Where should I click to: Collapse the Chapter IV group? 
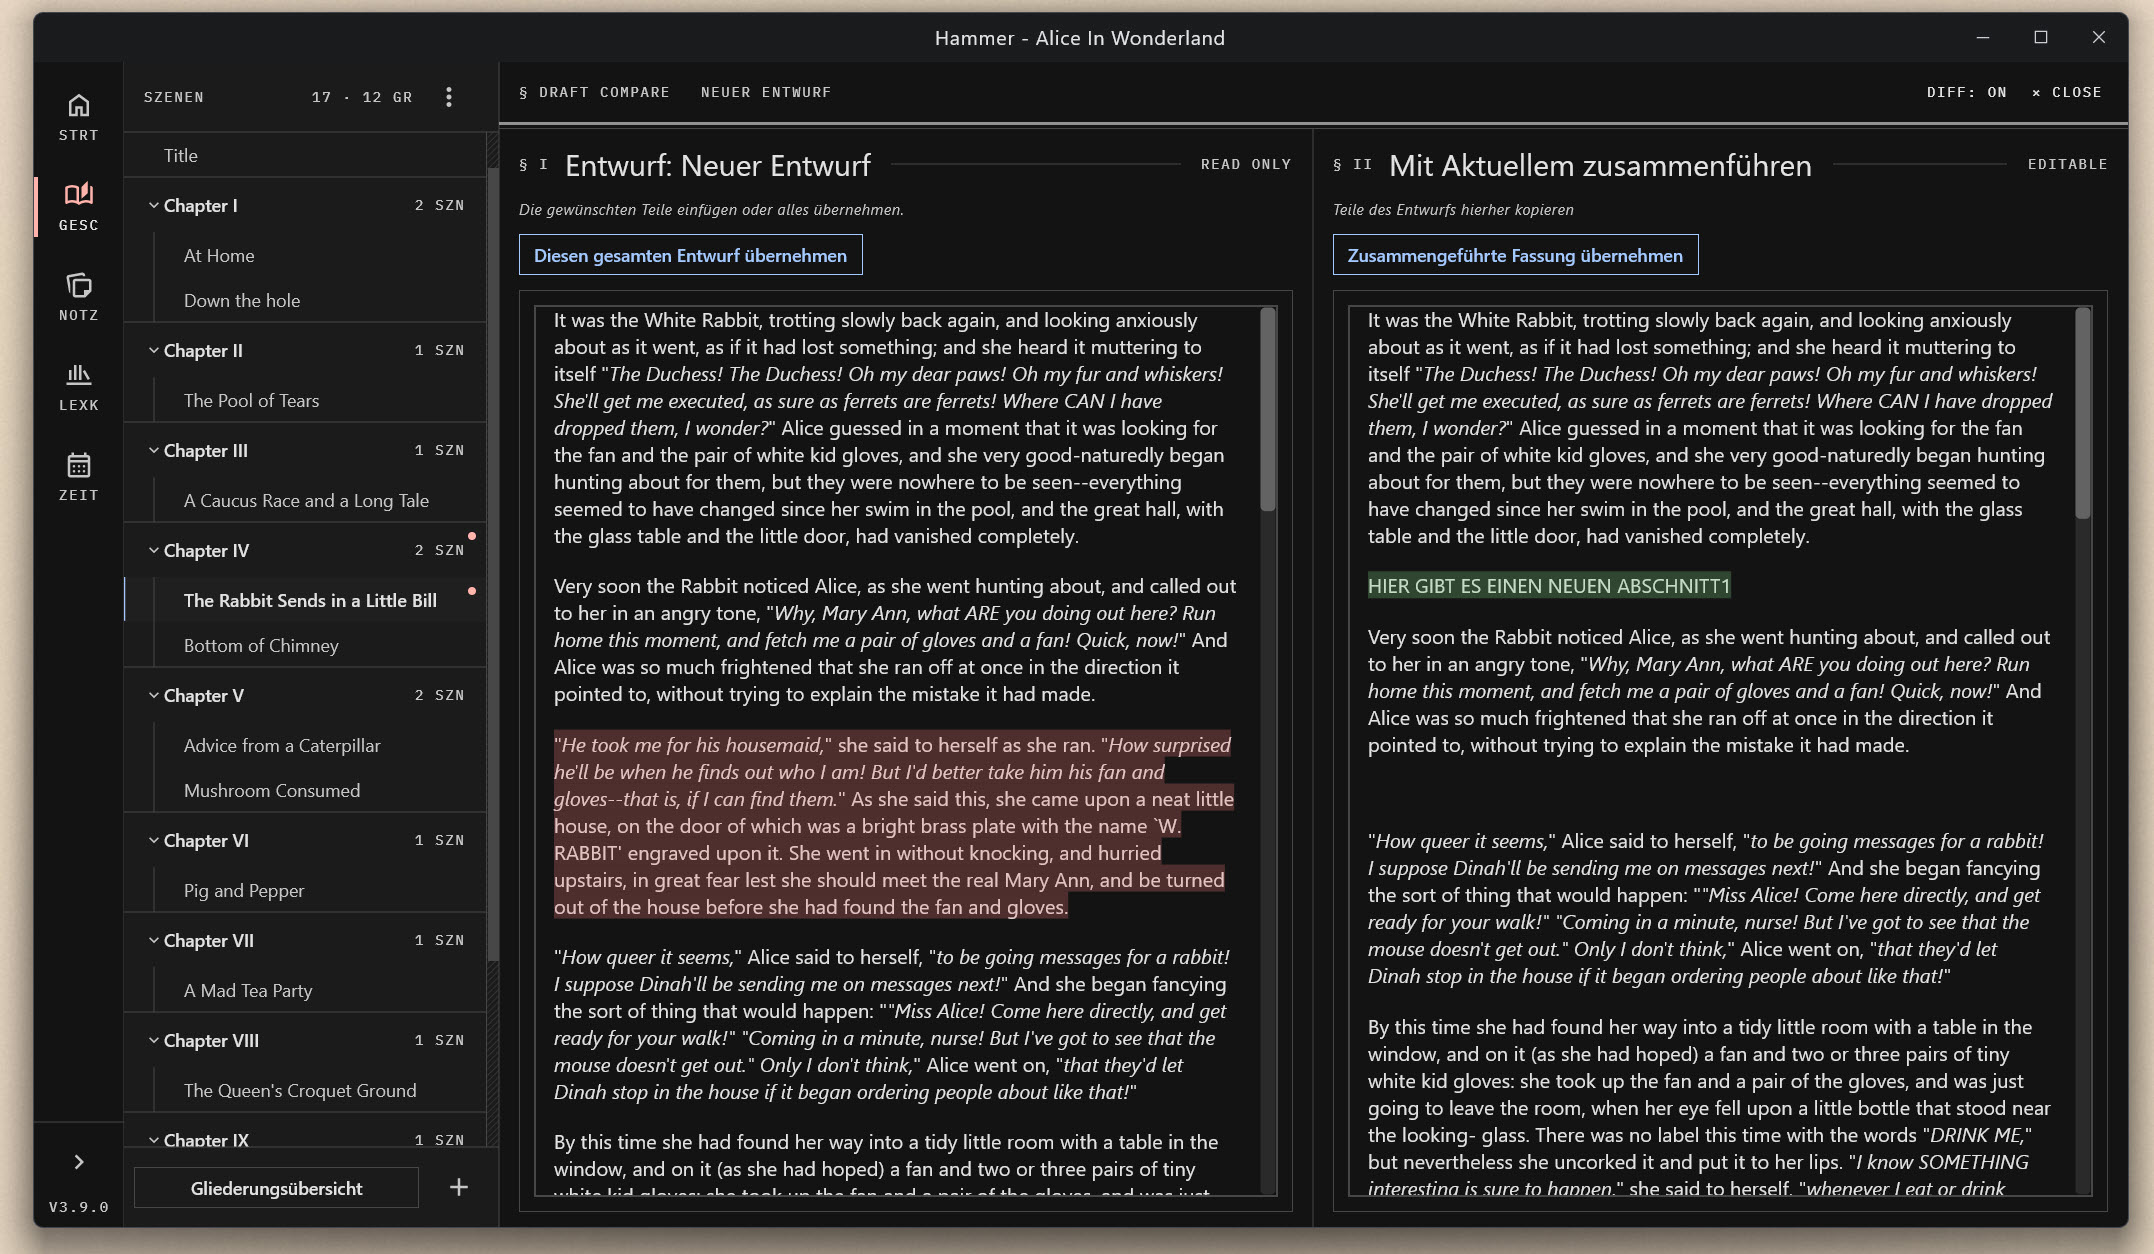pos(154,550)
